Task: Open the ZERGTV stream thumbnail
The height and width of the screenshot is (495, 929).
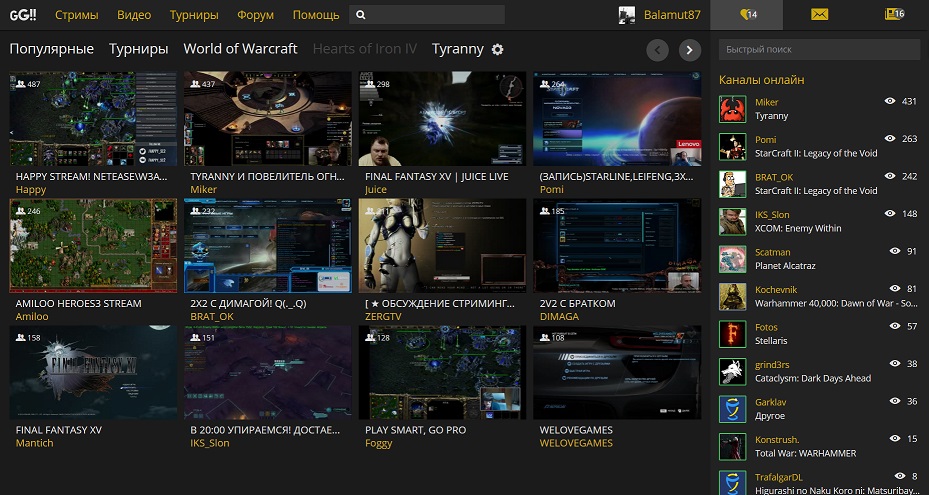Action: 442,245
